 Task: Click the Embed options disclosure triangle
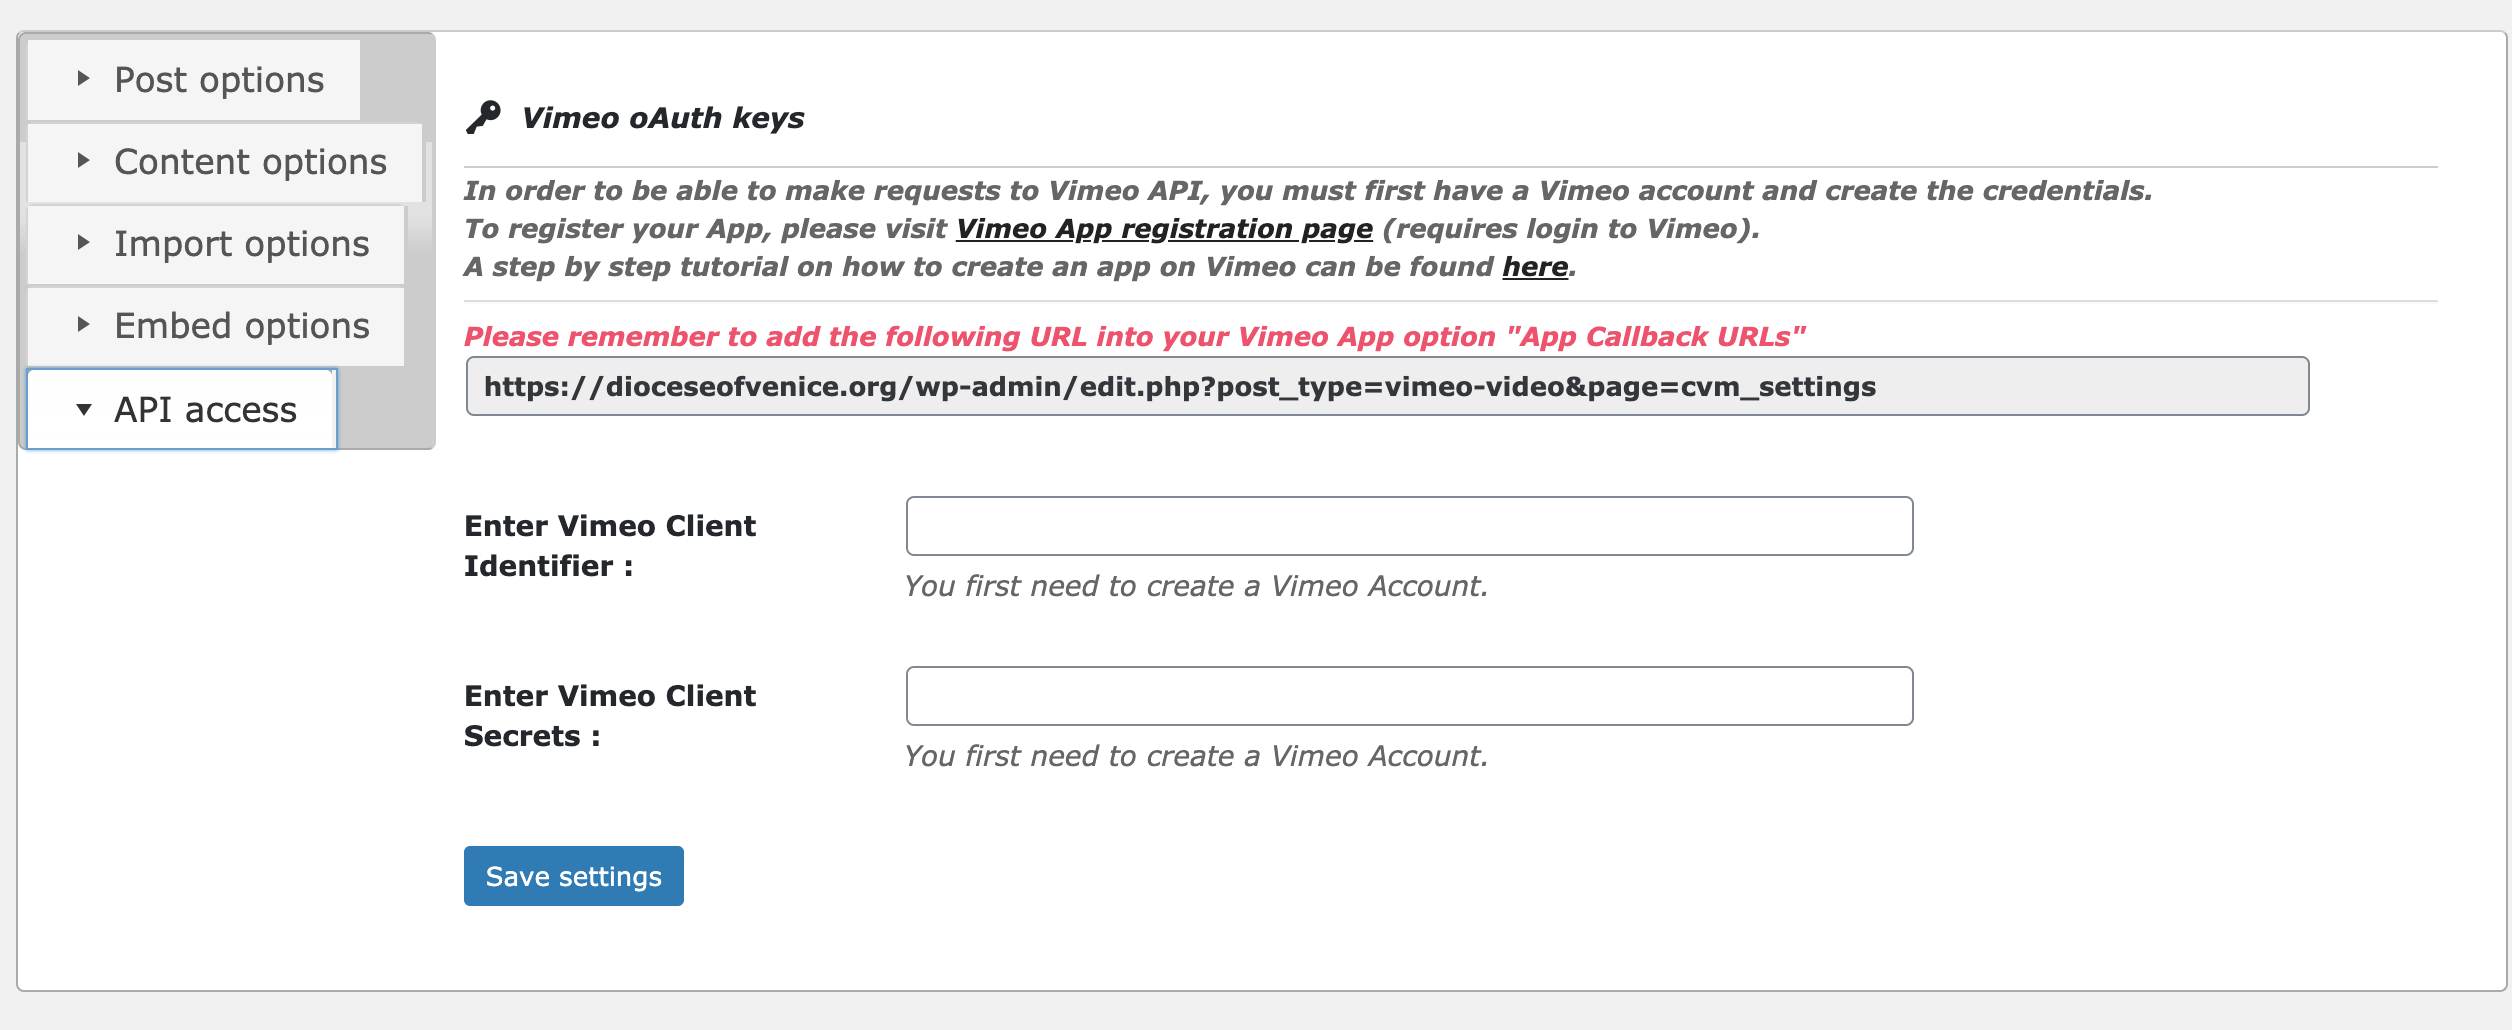pos(84,324)
